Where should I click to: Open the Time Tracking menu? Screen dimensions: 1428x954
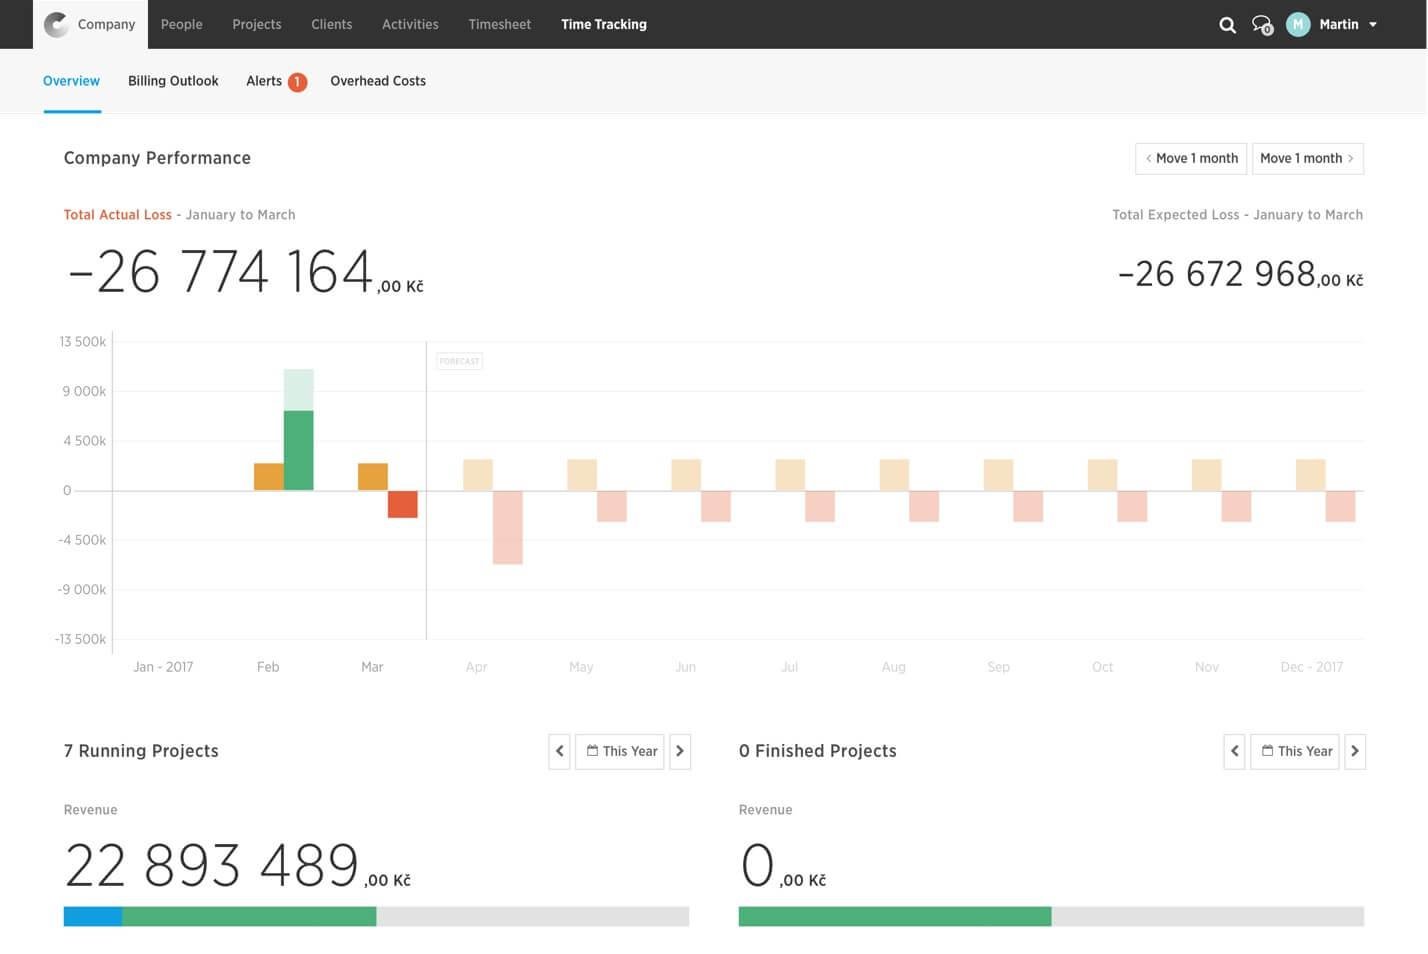(x=604, y=24)
